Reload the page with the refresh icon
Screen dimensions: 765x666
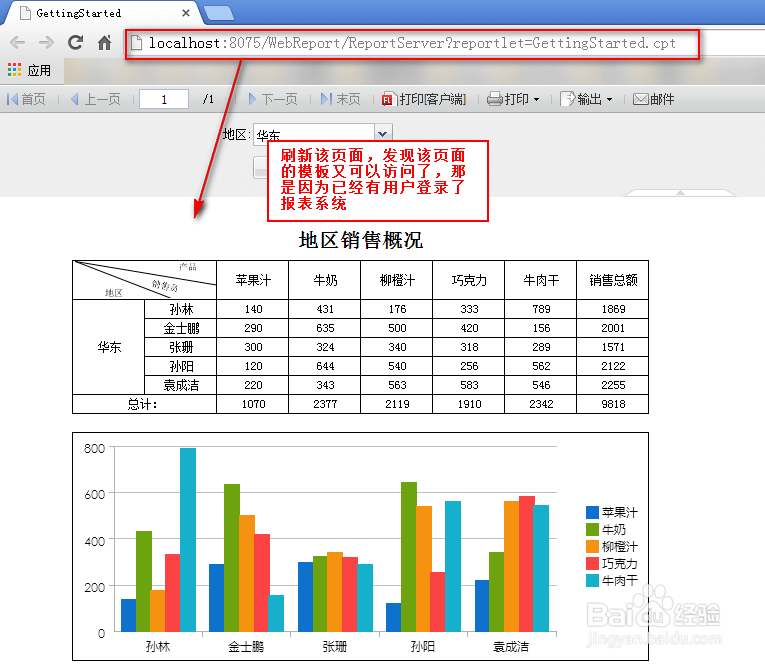[x=75, y=43]
